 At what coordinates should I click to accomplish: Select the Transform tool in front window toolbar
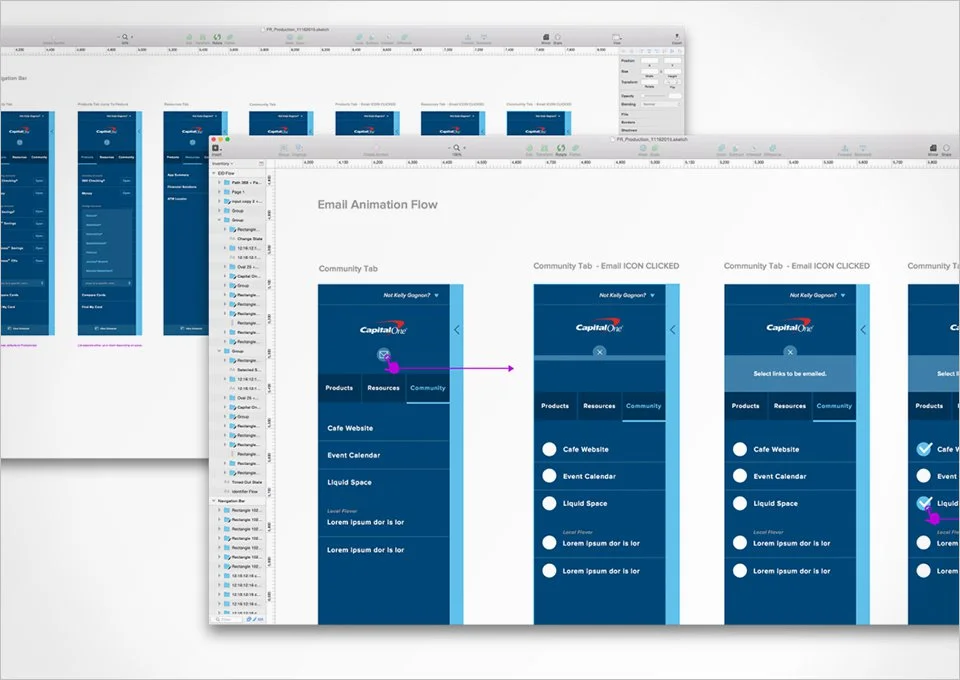click(x=544, y=148)
